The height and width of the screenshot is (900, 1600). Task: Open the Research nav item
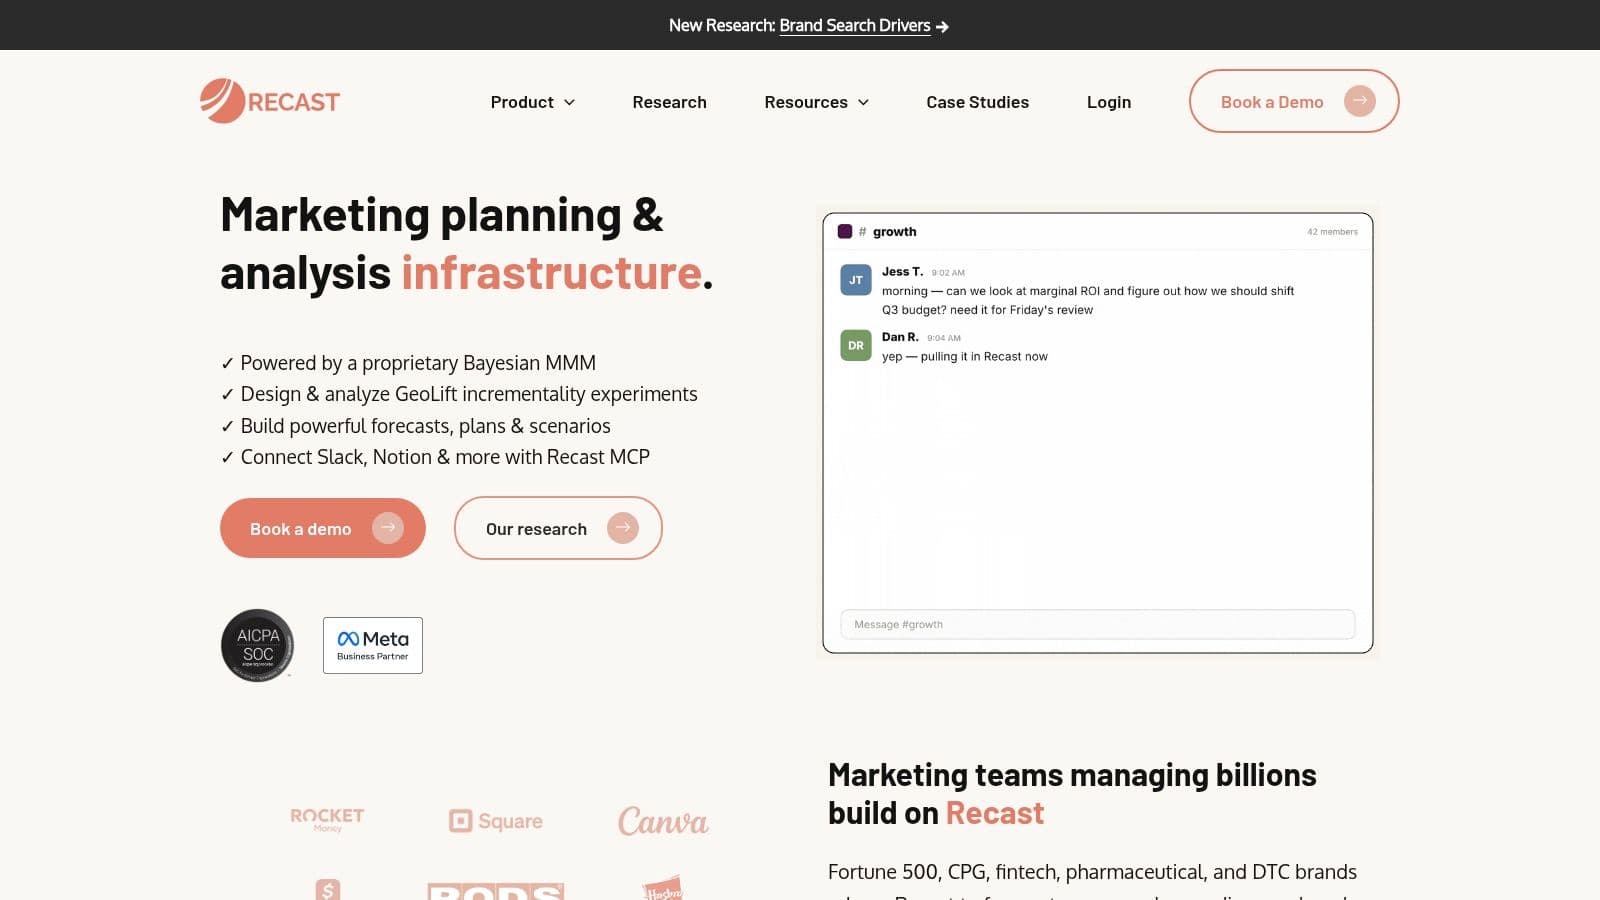[669, 102]
